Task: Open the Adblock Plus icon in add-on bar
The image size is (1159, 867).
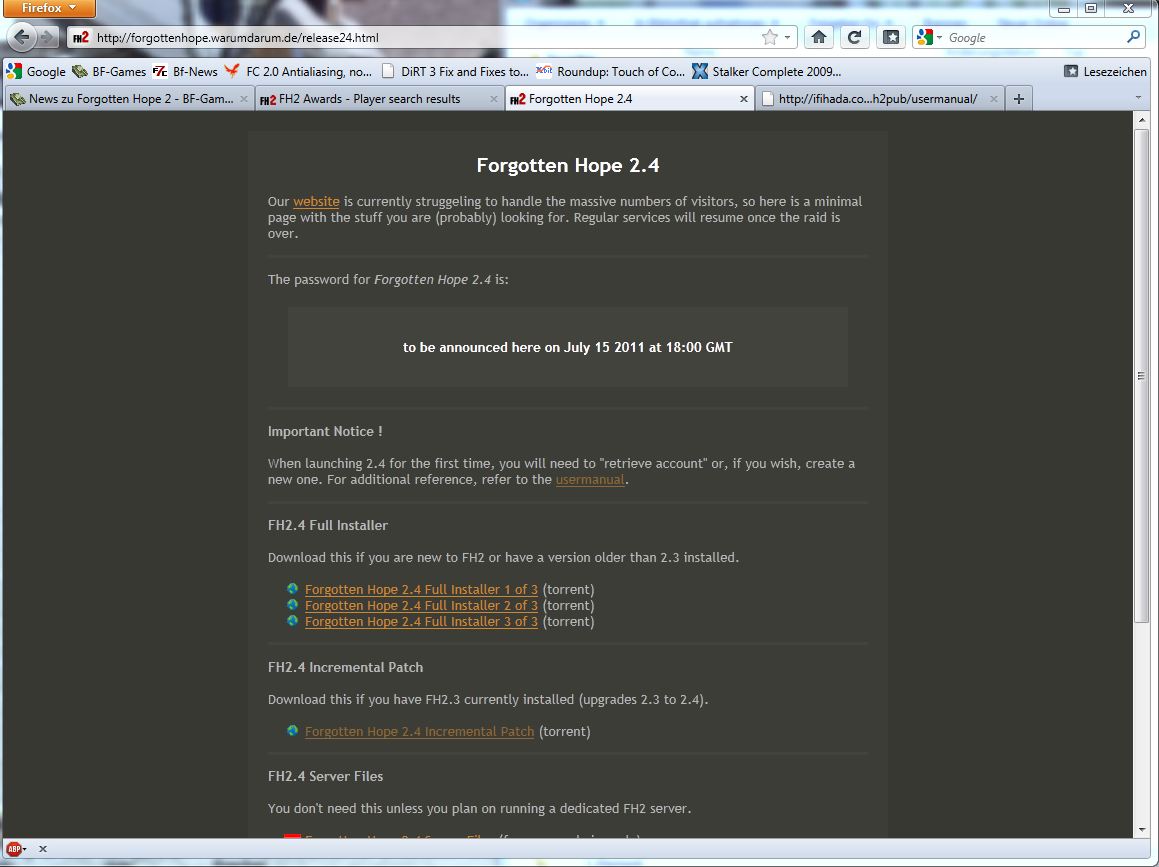Action: [x=14, y=849]
